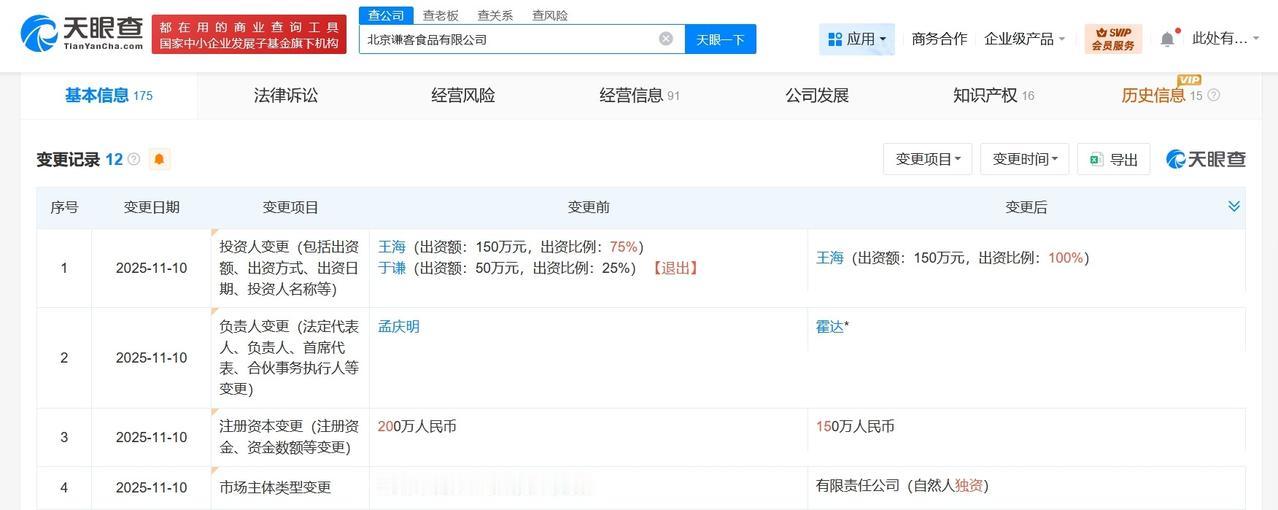Click the 孟庆明 name link
Image resolution: width=1278 pixels, height=510 pixels.
tap(399, 327)
